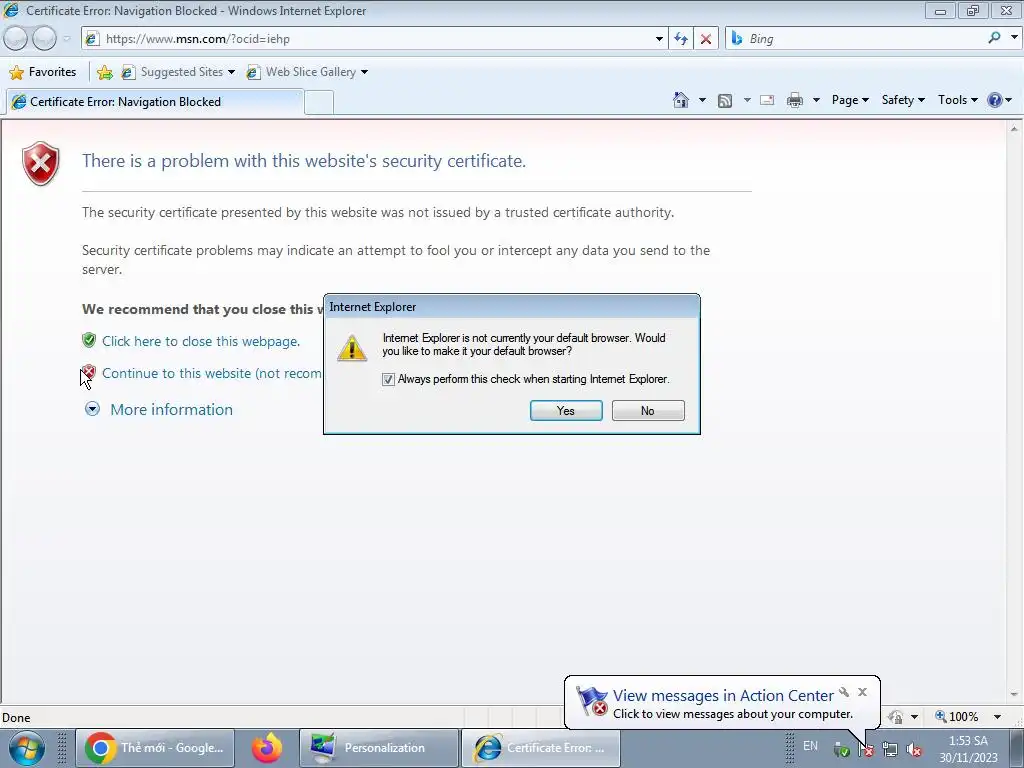Click the Read Mail icon

pos(767,100)
